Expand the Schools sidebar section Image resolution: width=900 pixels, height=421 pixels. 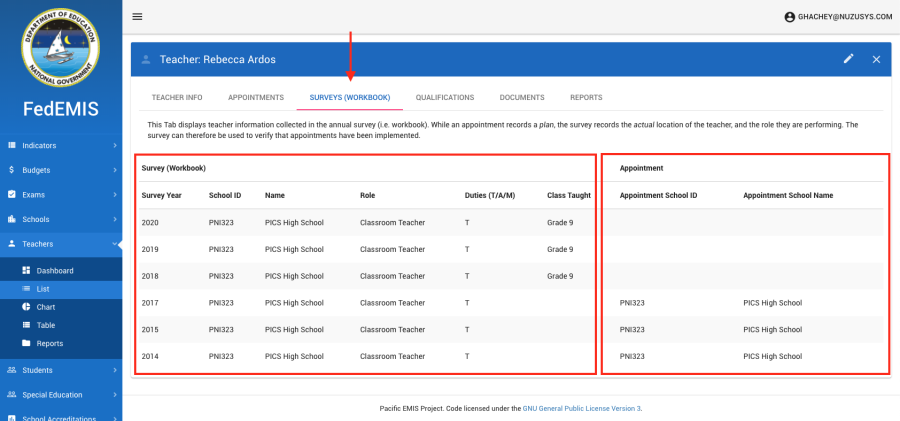[x=60, y=219]
